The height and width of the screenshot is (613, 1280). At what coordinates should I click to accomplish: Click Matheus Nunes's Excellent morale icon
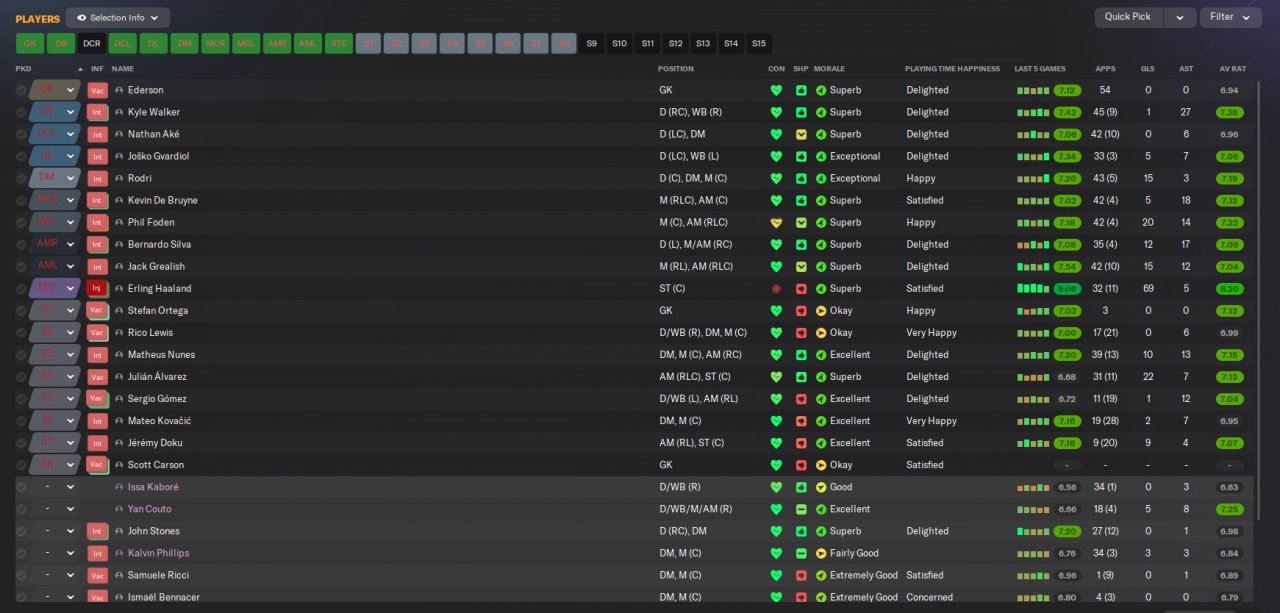tap(821, 355)
